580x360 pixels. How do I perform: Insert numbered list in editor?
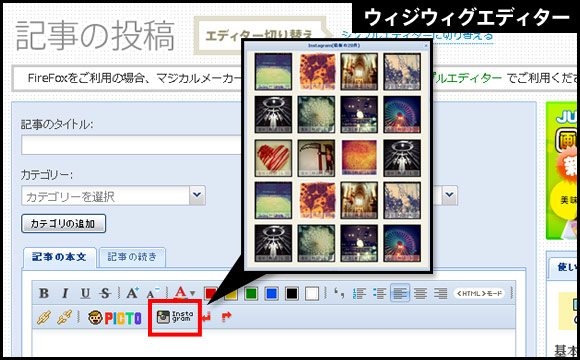[359, 294]
